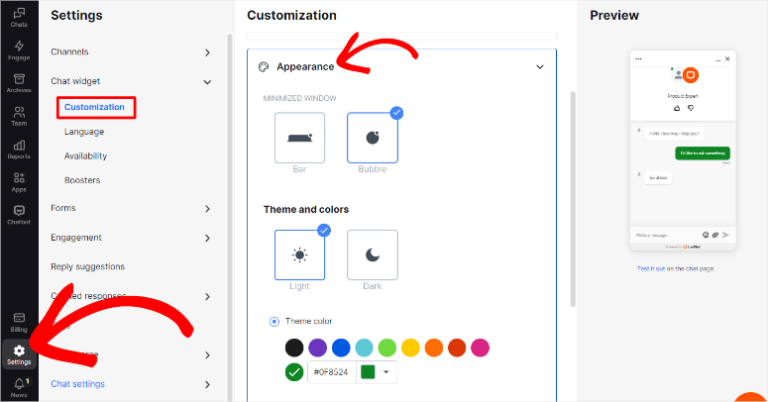Click the hex color code field
This screenshot has width=768, height=402.
331,373
